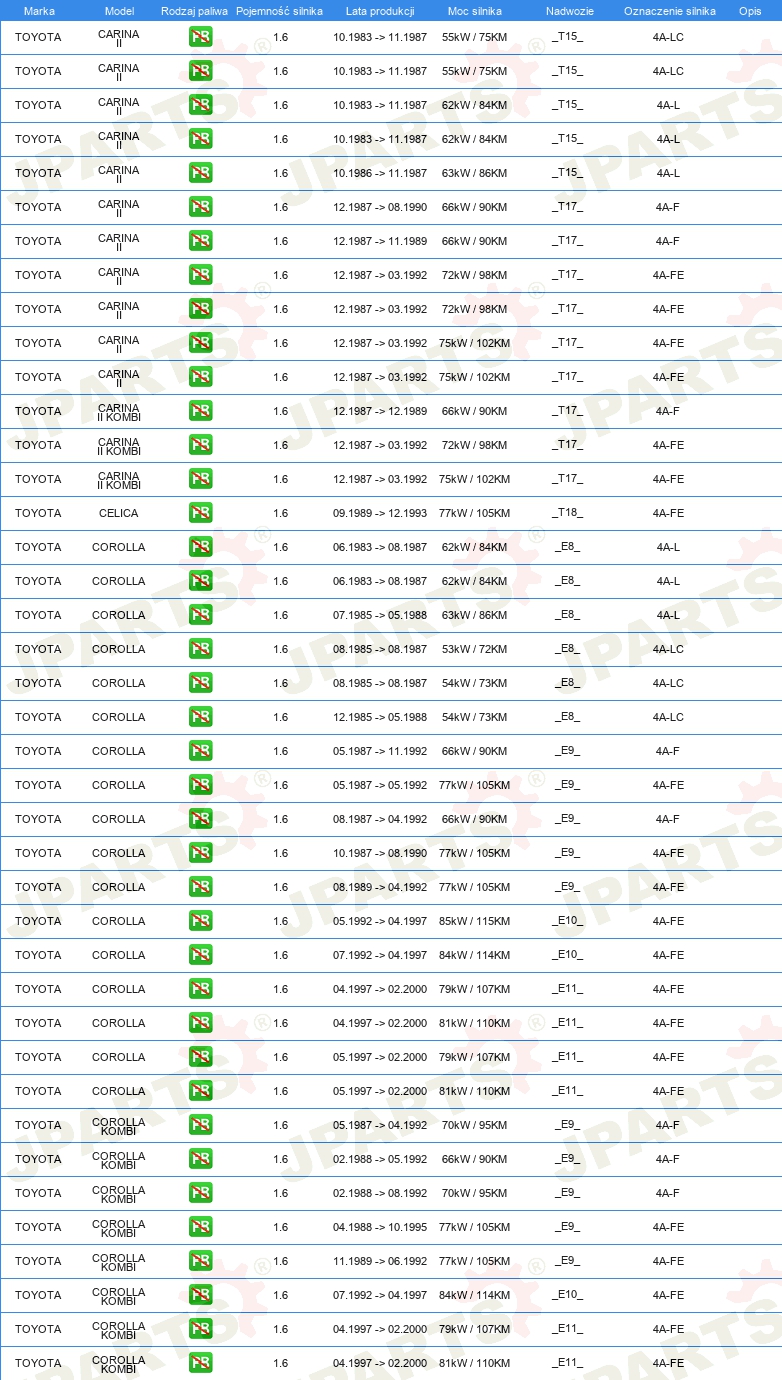This screenshot has width=782, height=1380.
Task: Click fuel icon for COROLLA 08.1987 -> 04.1992 row
Action: (200, 819)
